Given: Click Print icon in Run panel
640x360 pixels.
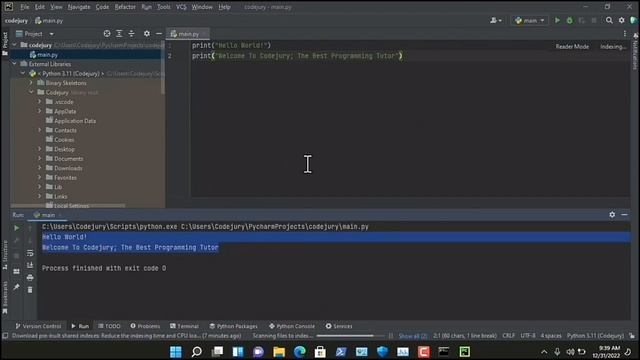Looking at the screenshot, I should [30, 278].
